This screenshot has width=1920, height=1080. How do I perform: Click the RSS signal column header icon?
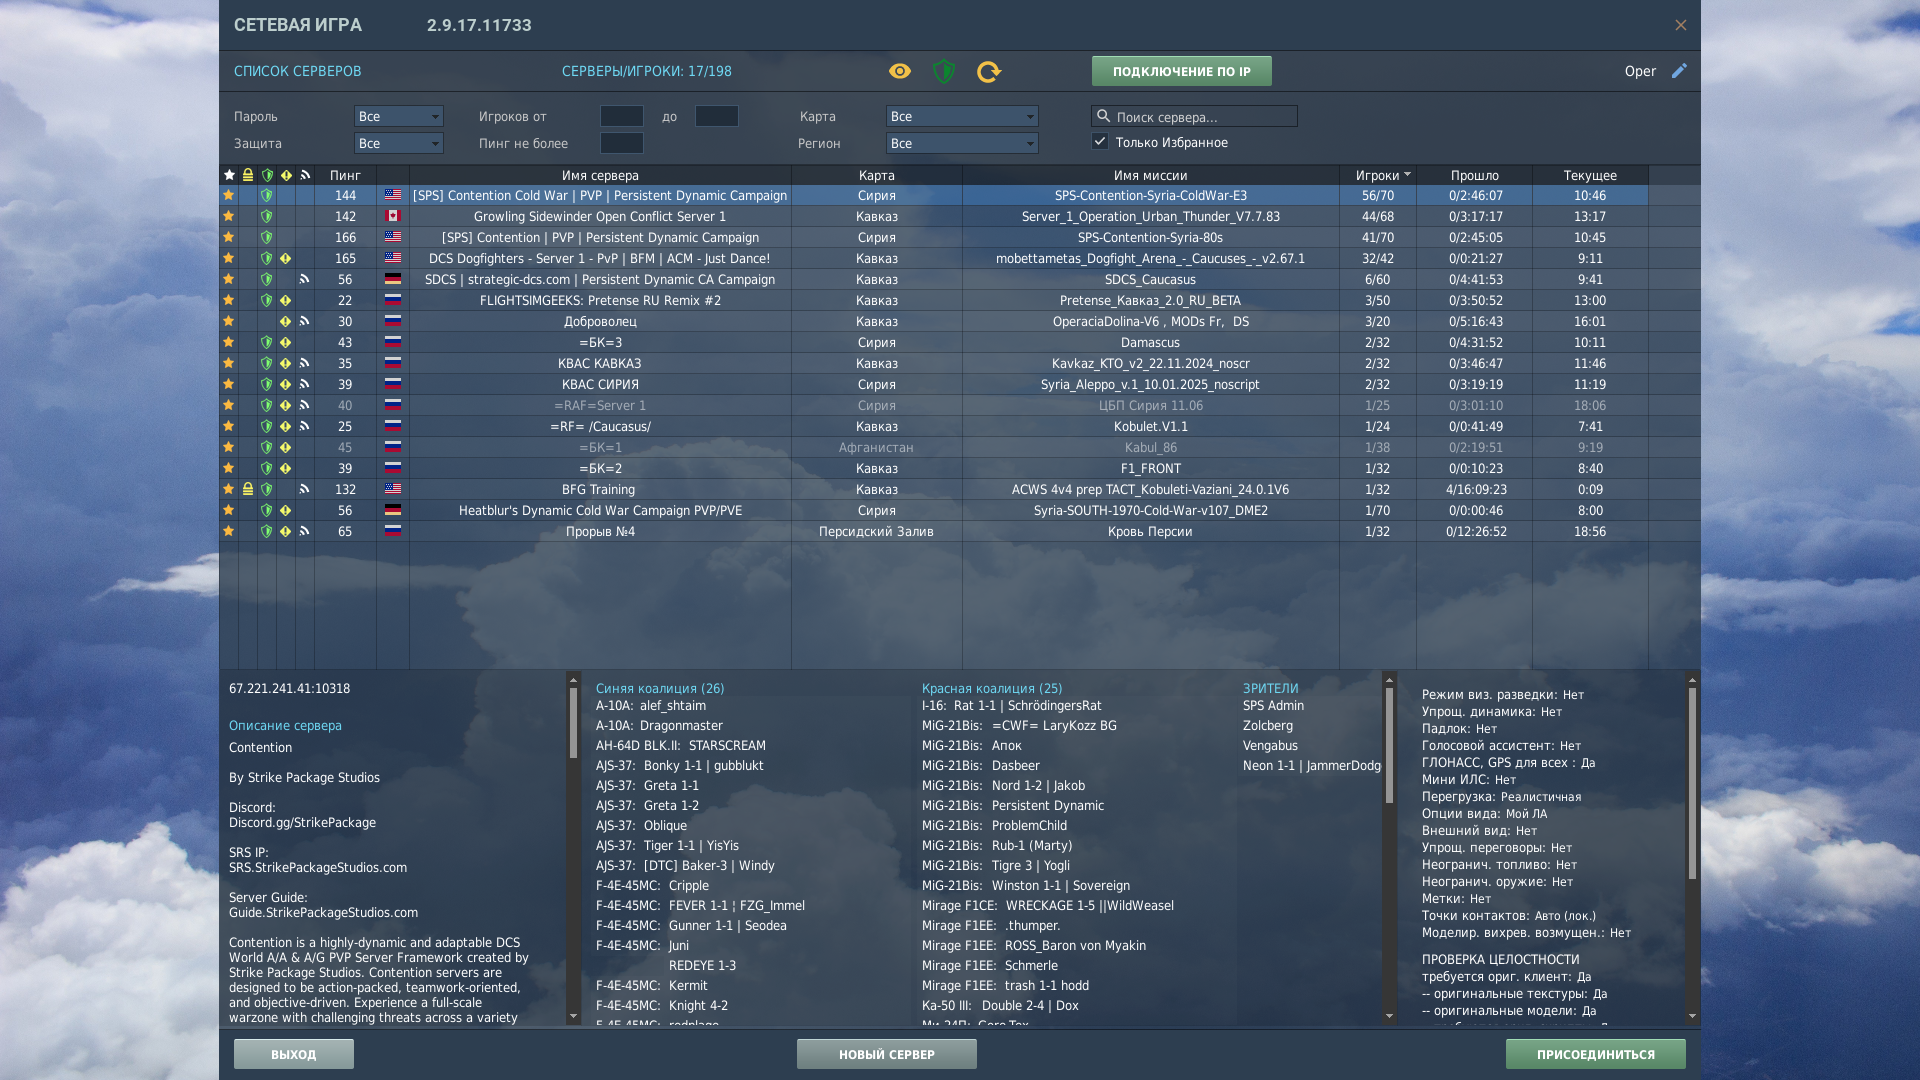point(305,175)
